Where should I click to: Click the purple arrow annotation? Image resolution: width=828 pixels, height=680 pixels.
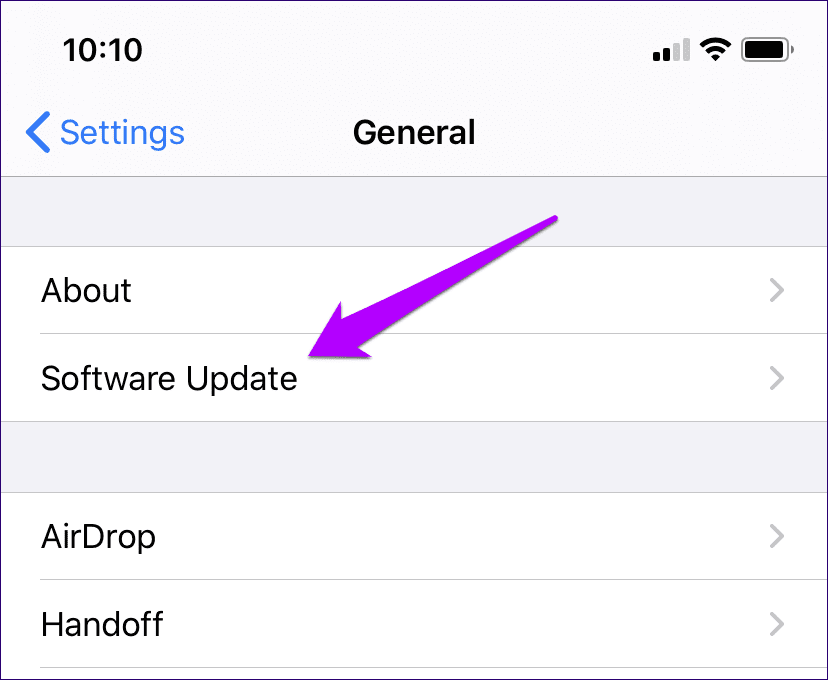point(433,287)
